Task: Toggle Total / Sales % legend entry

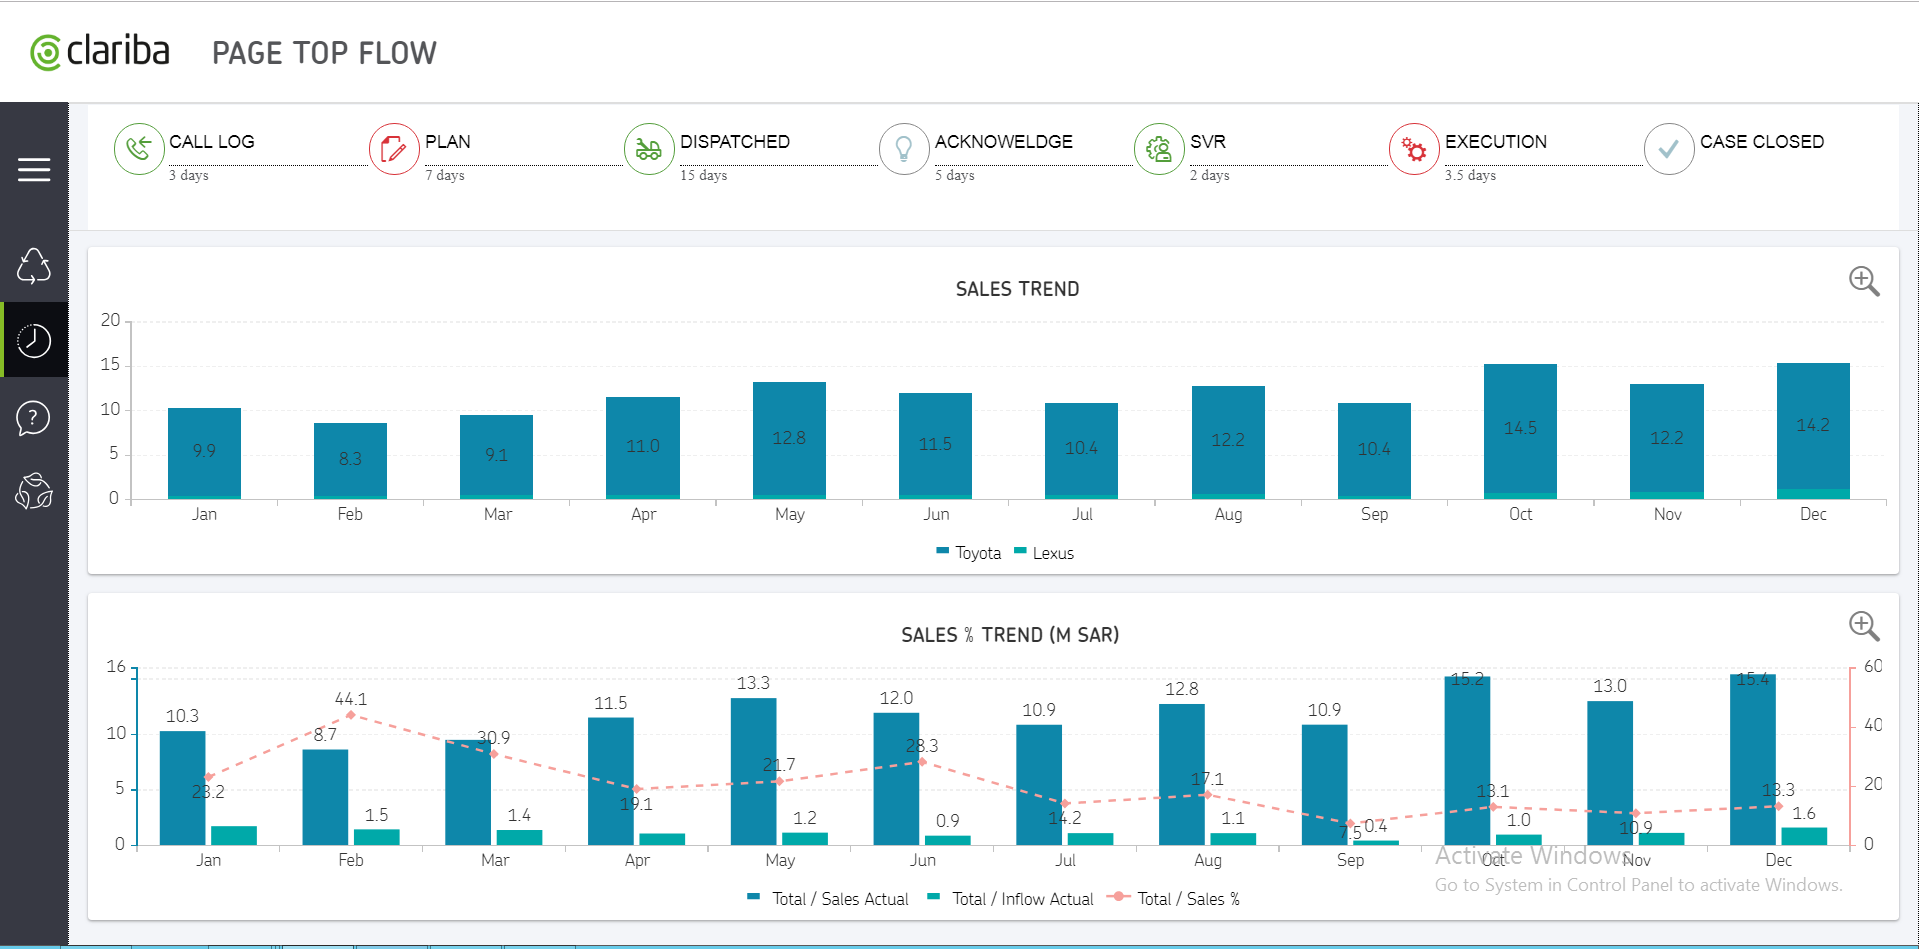Action: 1174,899
